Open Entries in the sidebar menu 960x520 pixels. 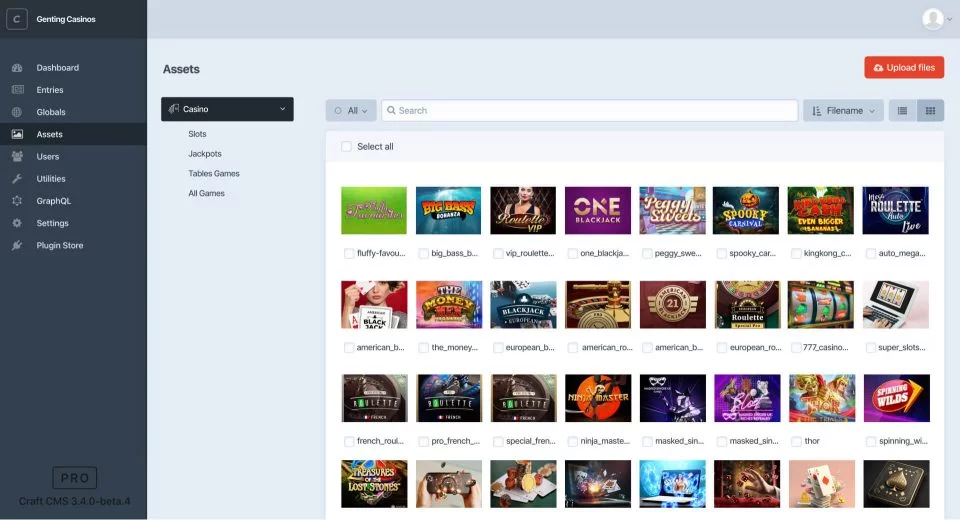[50, 89]
